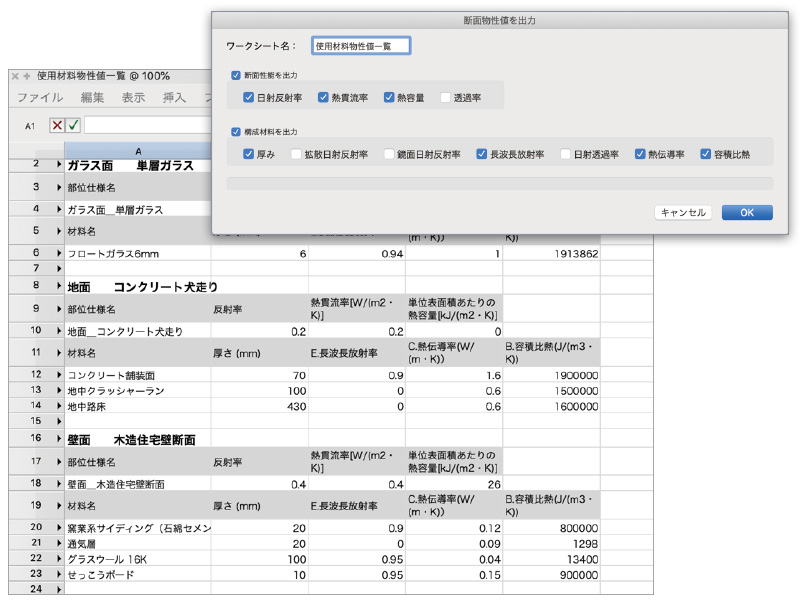Enable the 透過率 checkbox
The height and width of the screenshot is (600, 800).
point(446,98)
